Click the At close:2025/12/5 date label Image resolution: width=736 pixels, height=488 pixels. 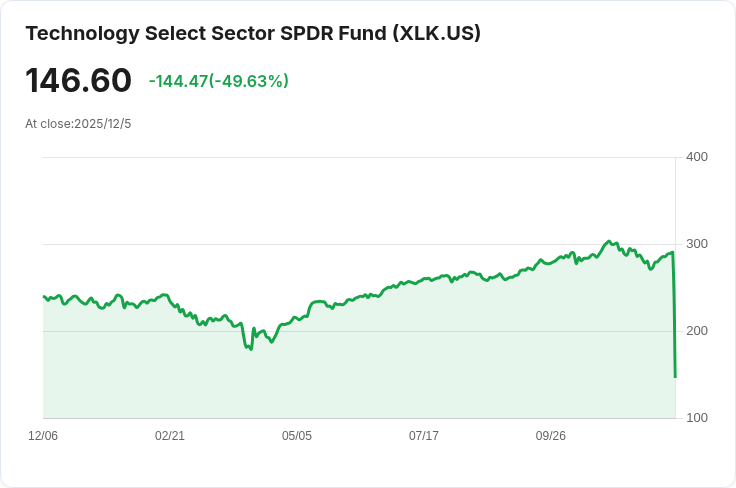(78, 124)
